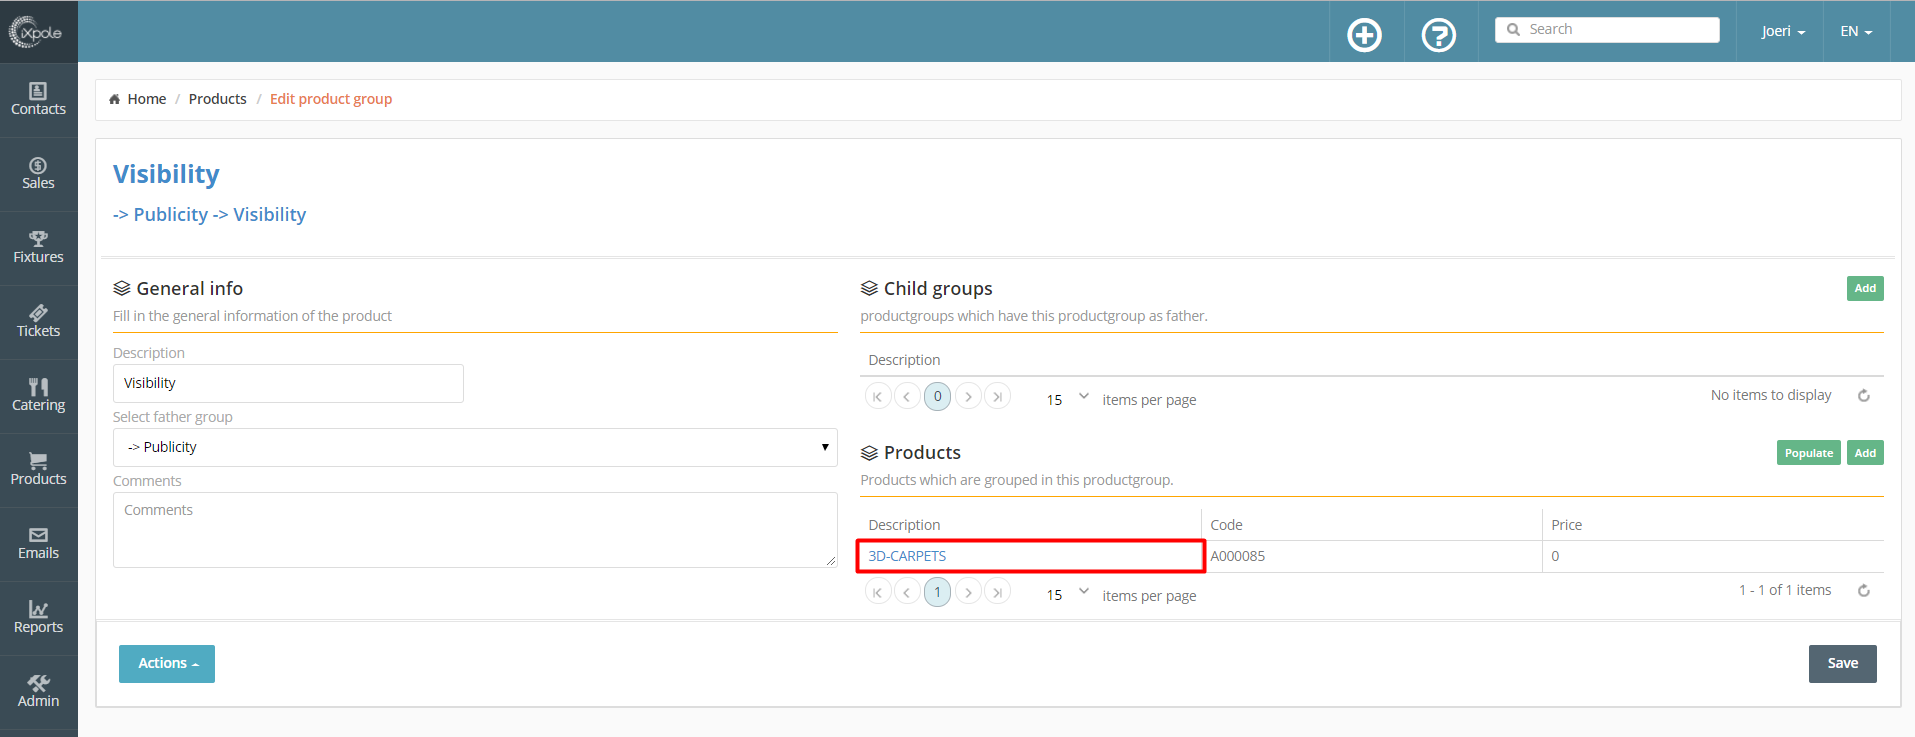The image size is (1915, 737).
Task: Open the Contacts module in sidebar
Action: (x=38, y=100)
